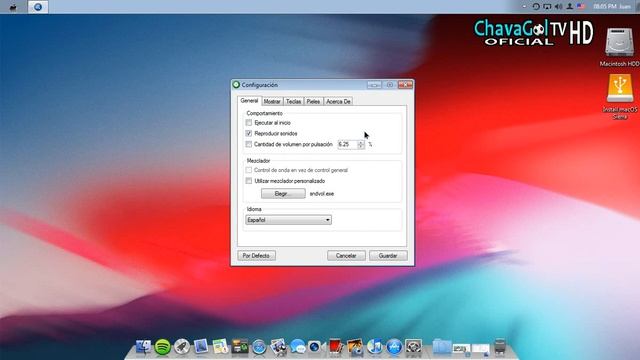Click the Juan user name in menu bar
This screenshot has width=640, height=360.
625,7
